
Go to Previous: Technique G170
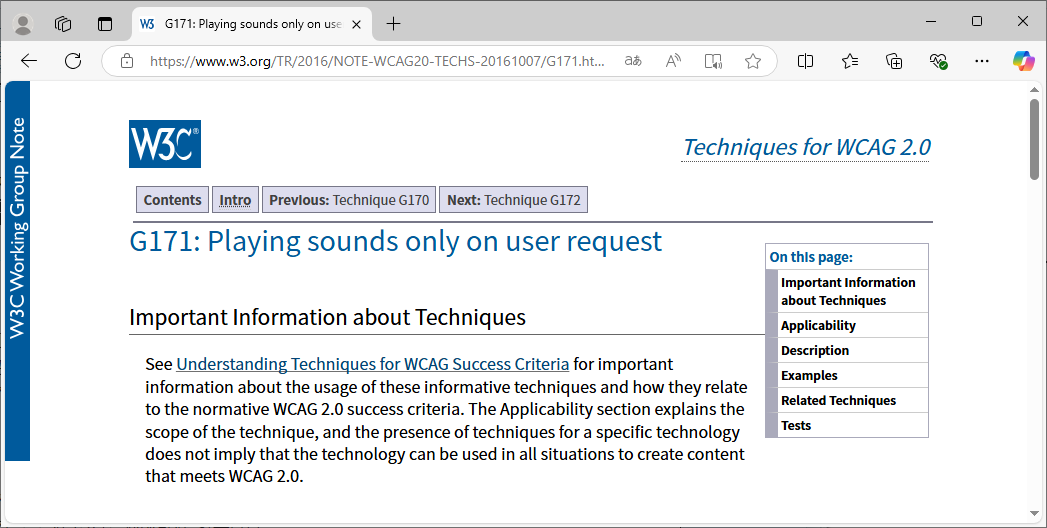point(349,200)
